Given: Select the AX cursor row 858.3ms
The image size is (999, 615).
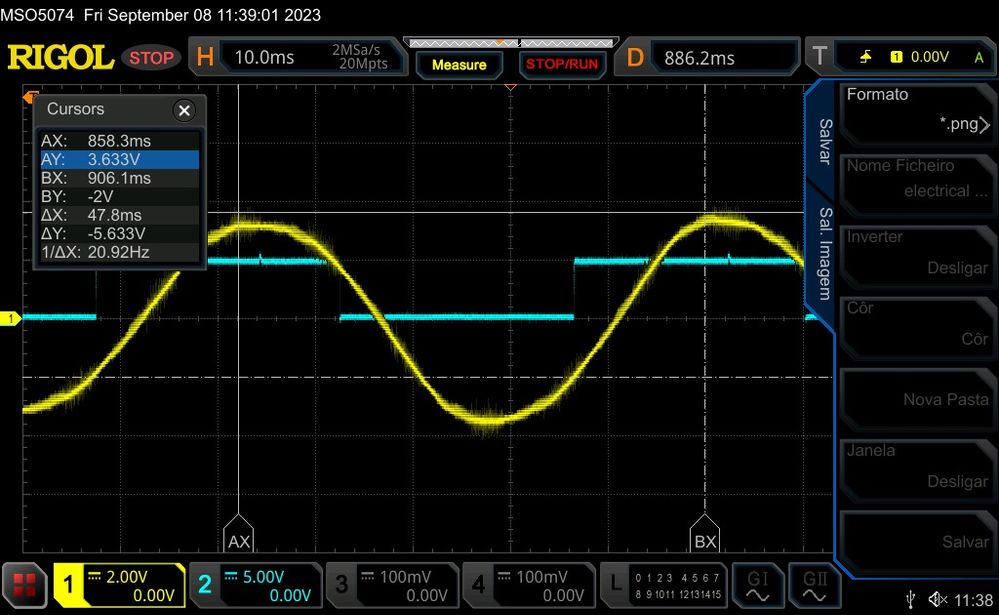Looking at the screenshot, I should point(120,141).
